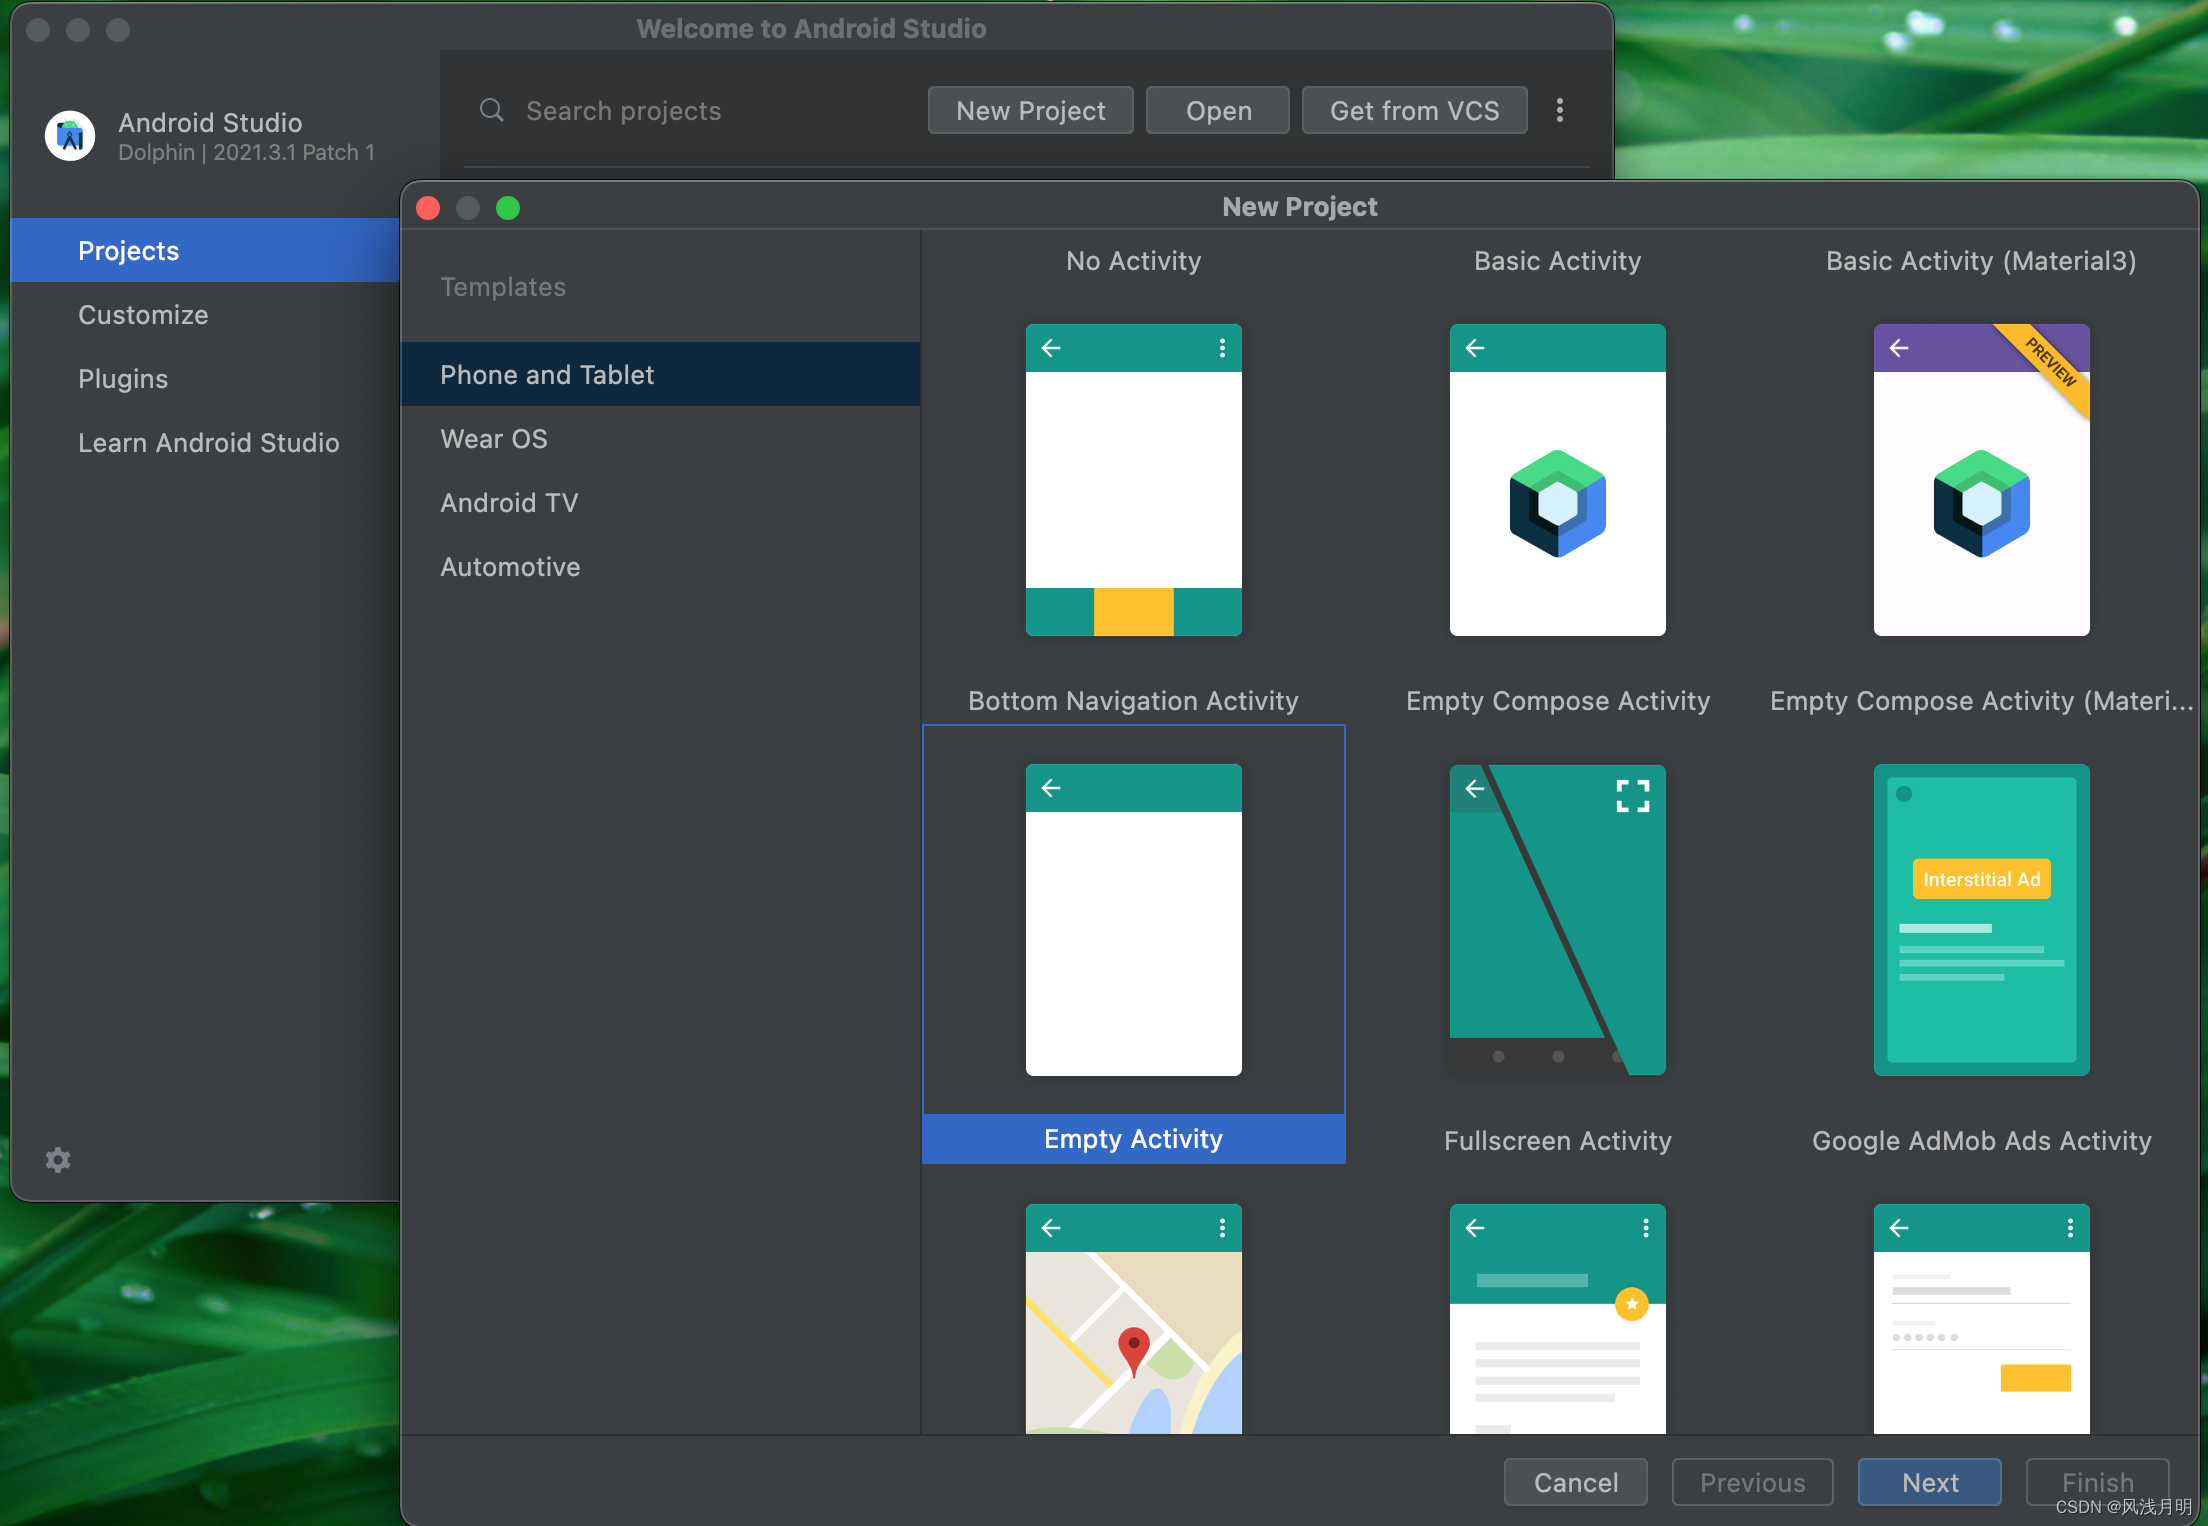Viewport: 2208px width, 1526px height.
Task: Click the Bottom Navigation Activity label
Action: (1133, 701)
